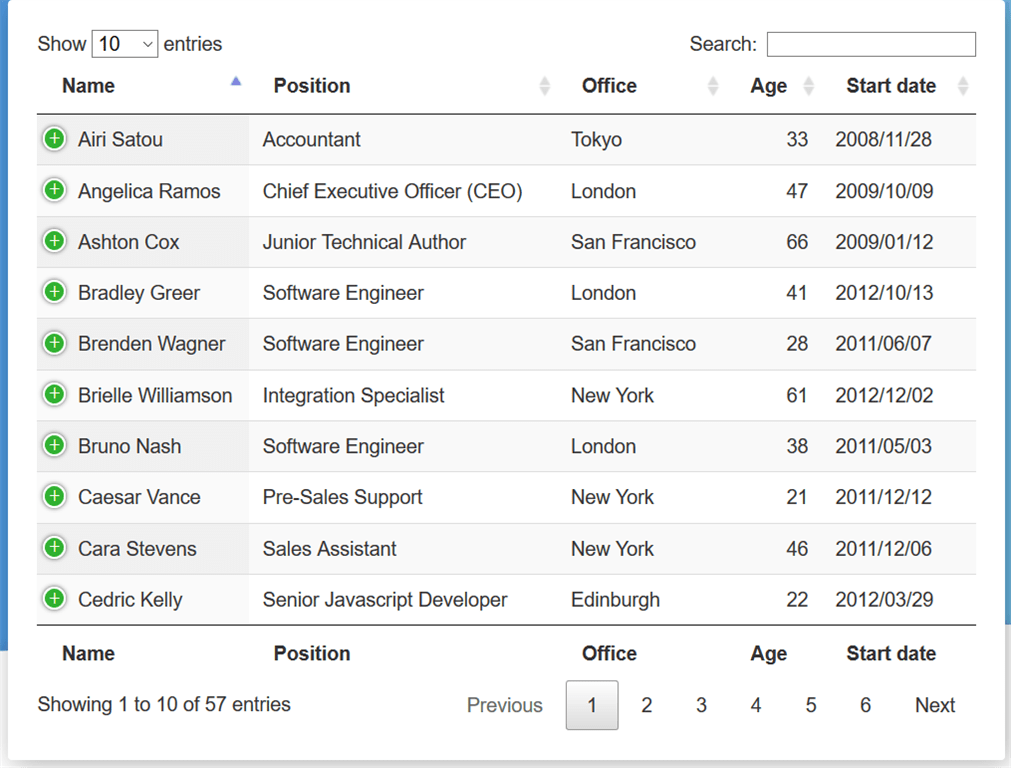Expand row details for Airi Satou
Screen dimensions: 1011x768
pyautogui.click(x=54, y=139)
